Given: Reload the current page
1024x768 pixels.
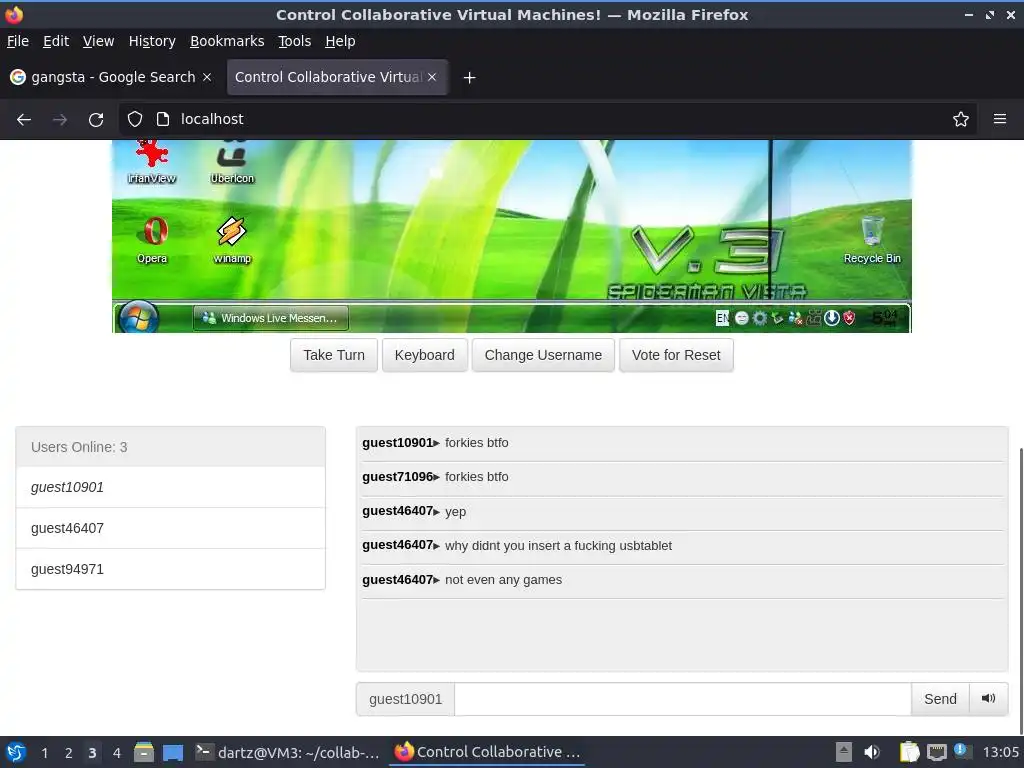Looking at the screenshot, I should click(96, 119).
